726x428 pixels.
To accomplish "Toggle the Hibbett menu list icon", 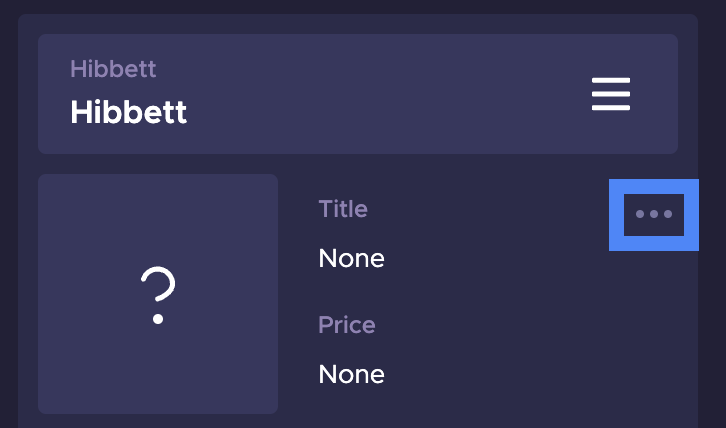I will pyautogui.click(x=611, y=94).
